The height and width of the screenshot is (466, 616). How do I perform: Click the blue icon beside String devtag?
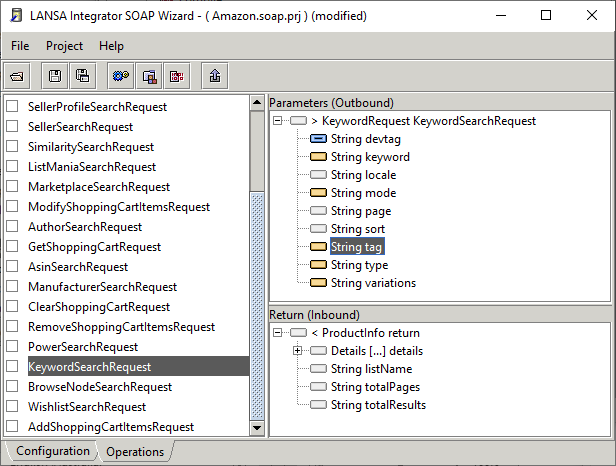pyautogui.click(x=318, y=139)
